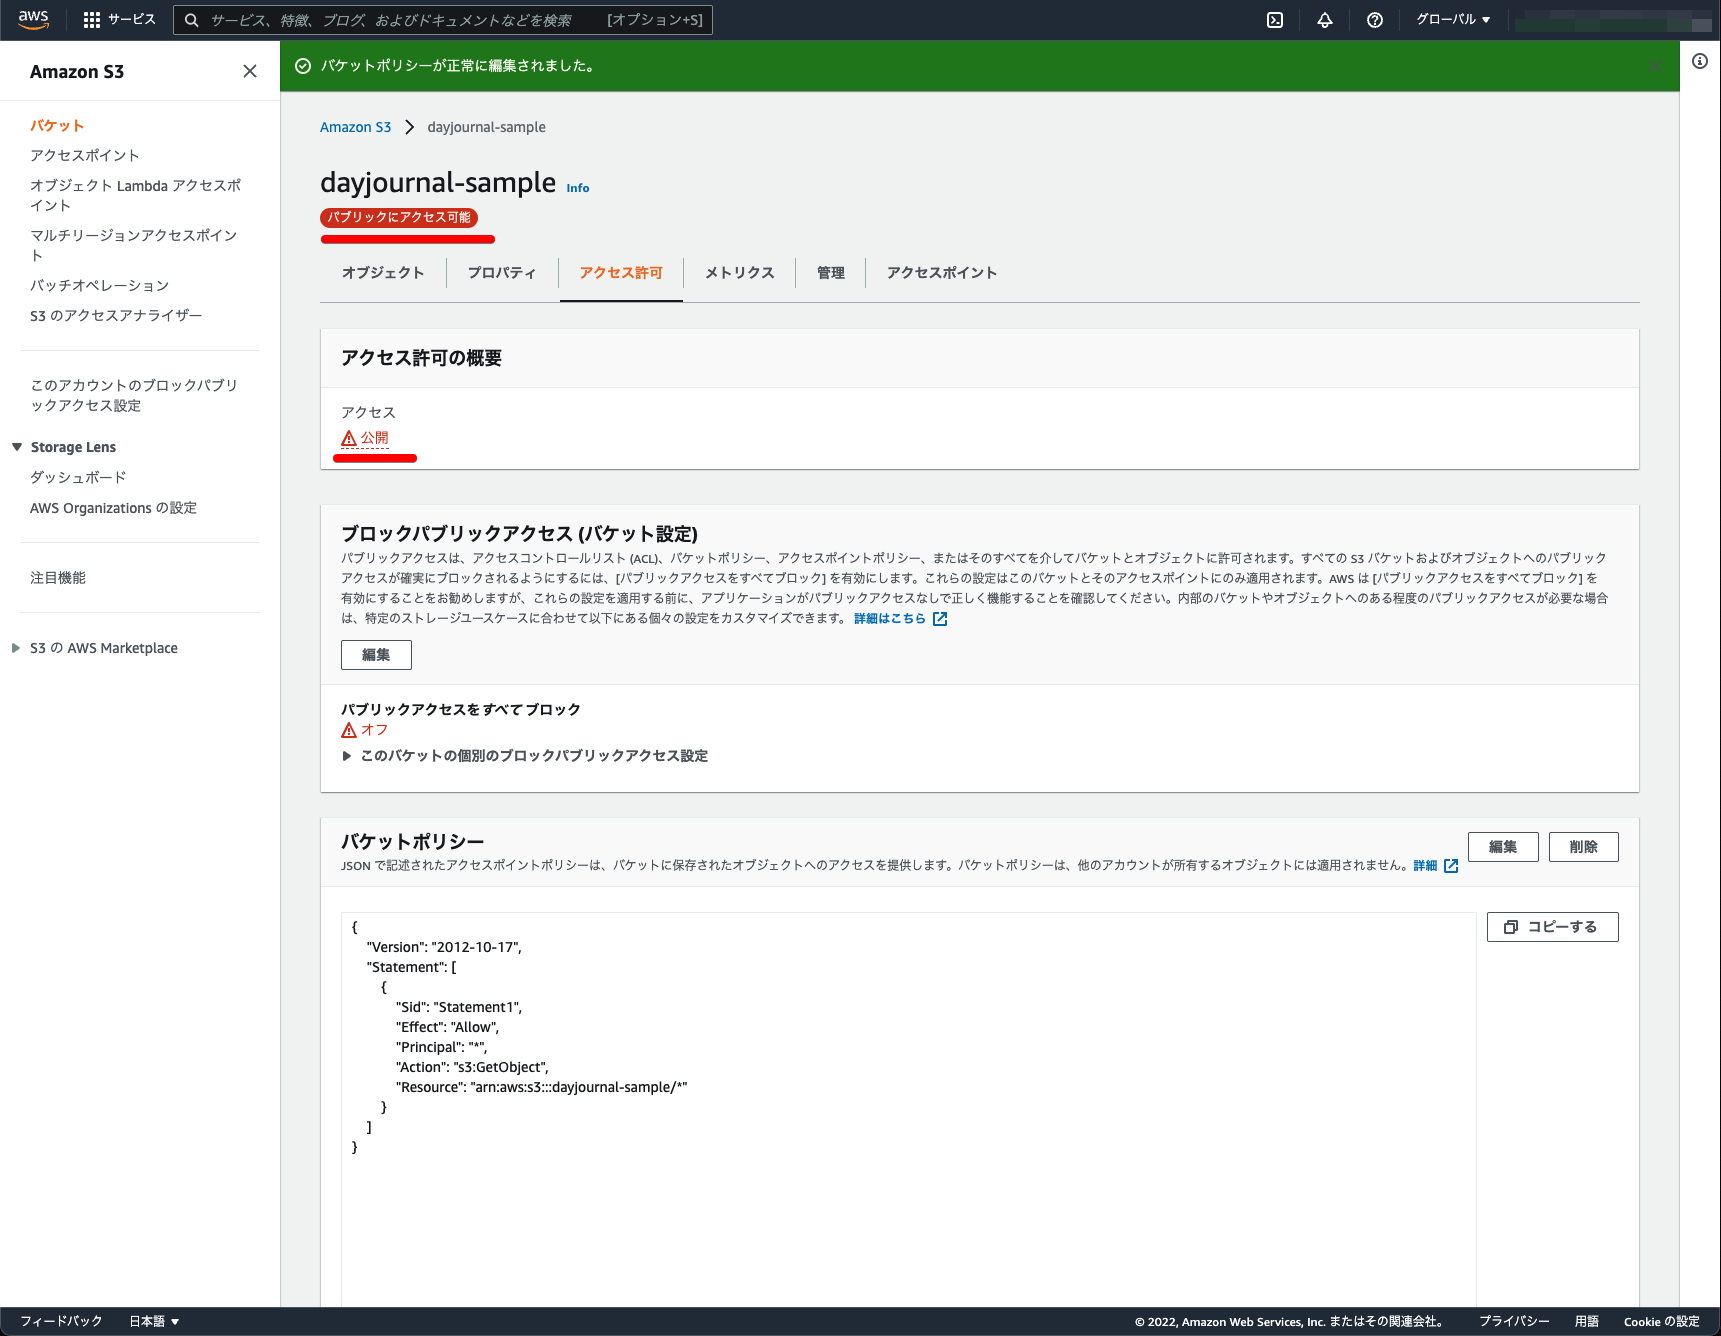Open the notifications bell icon
This screenshot has width=1721, height=1336.
[x=1325, y=20]
